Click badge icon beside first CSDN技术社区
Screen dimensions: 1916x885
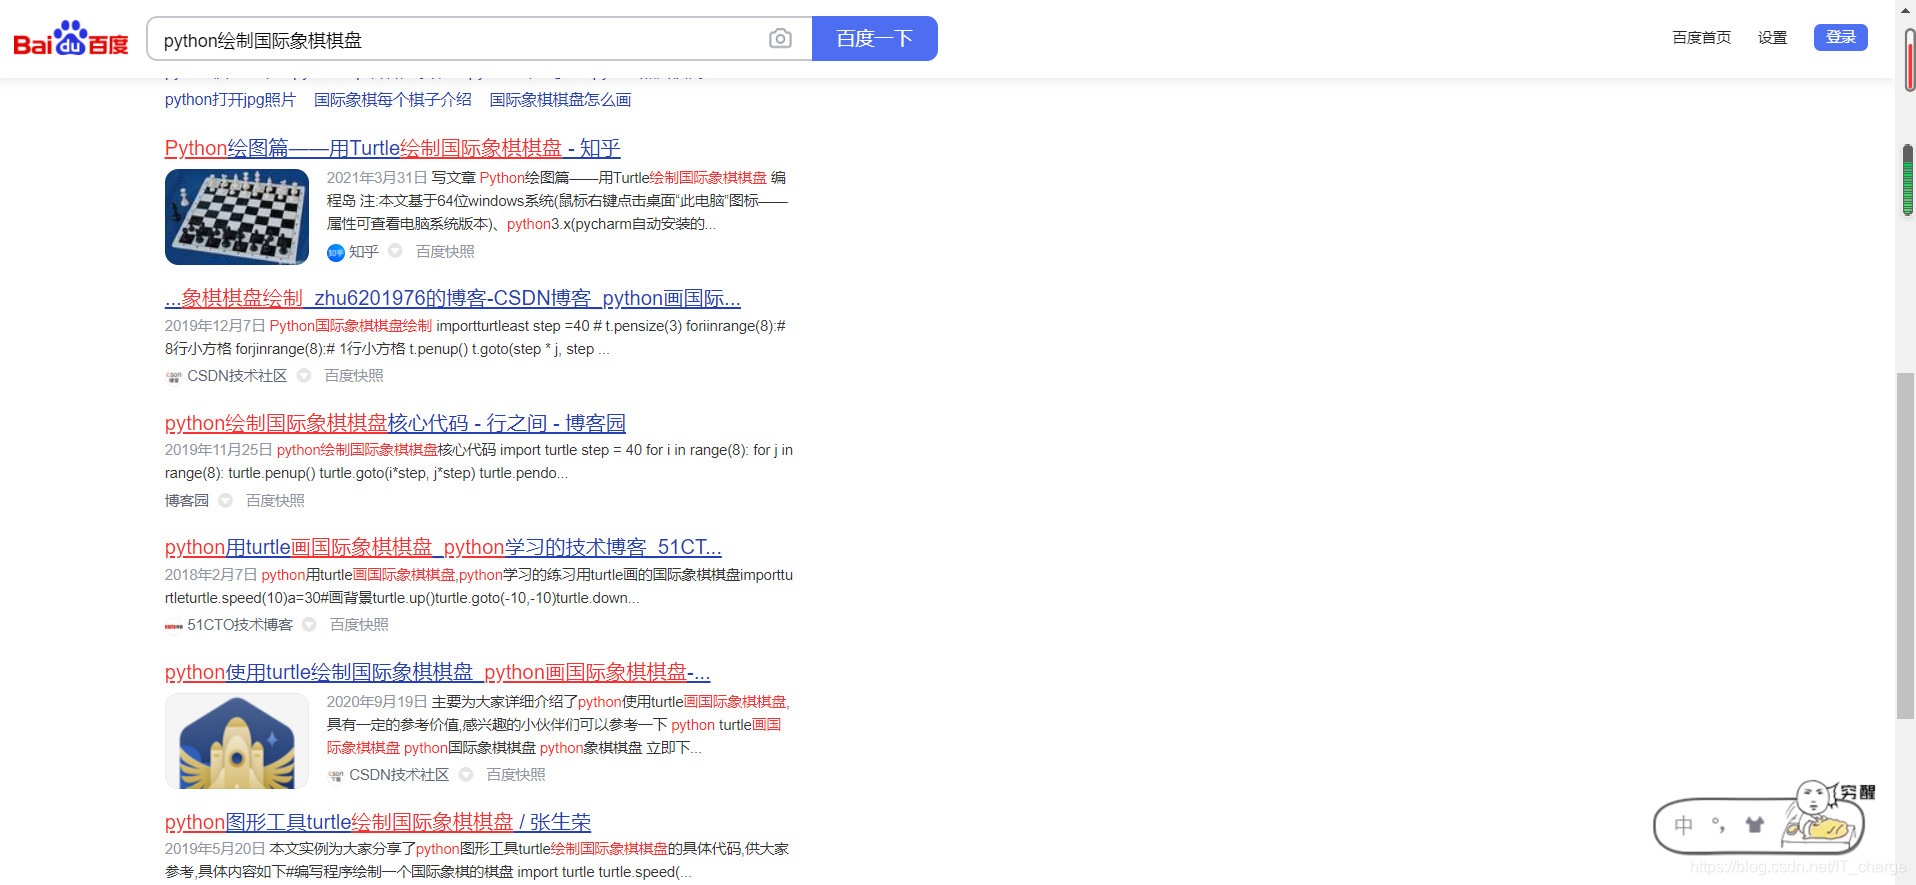click(304, 376)
